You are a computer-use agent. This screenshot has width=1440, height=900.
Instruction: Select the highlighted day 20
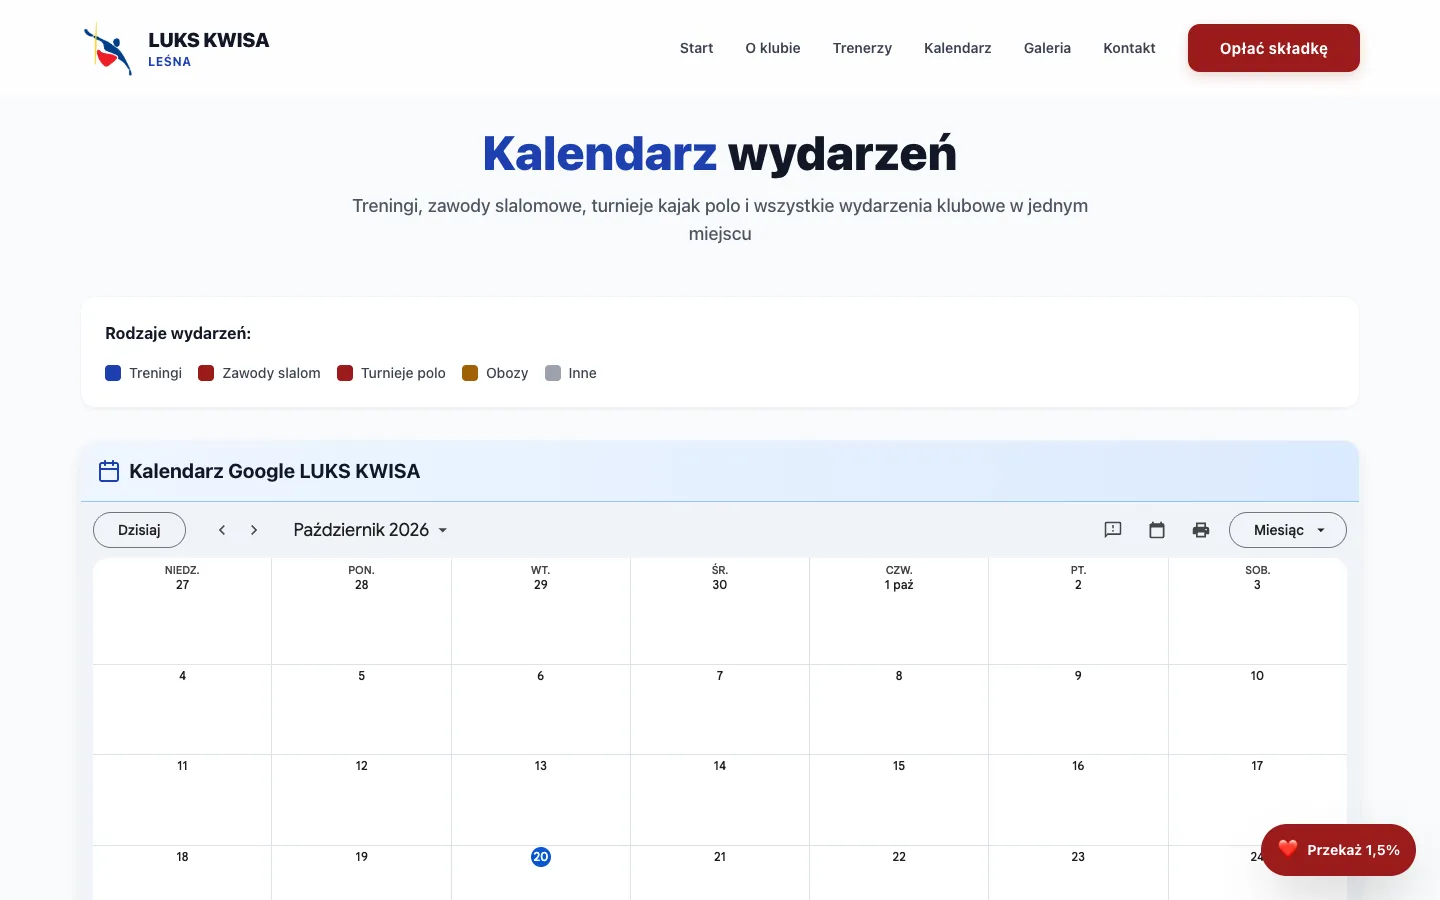click(x=541, y=857)
